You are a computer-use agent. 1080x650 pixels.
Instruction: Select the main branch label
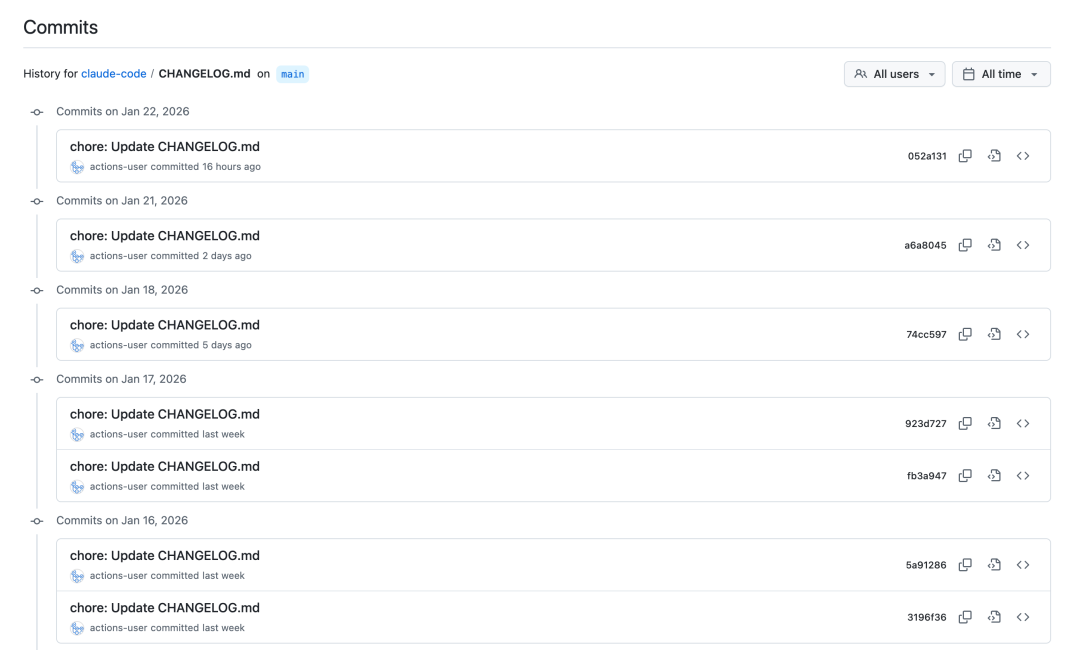[291, 73]
